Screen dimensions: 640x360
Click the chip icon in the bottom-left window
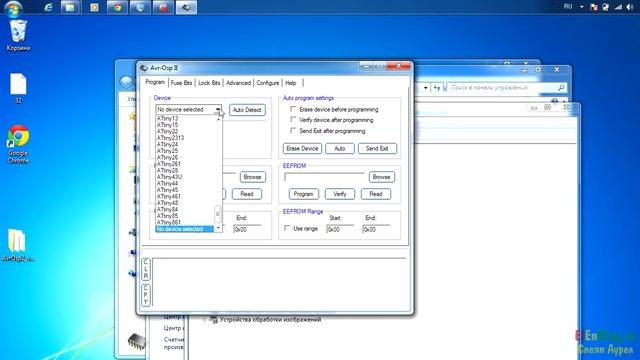click(x=136, y=341)
